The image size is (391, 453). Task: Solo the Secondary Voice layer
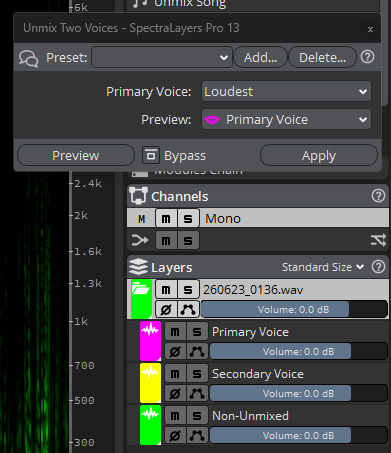click(x=197, y=374)
